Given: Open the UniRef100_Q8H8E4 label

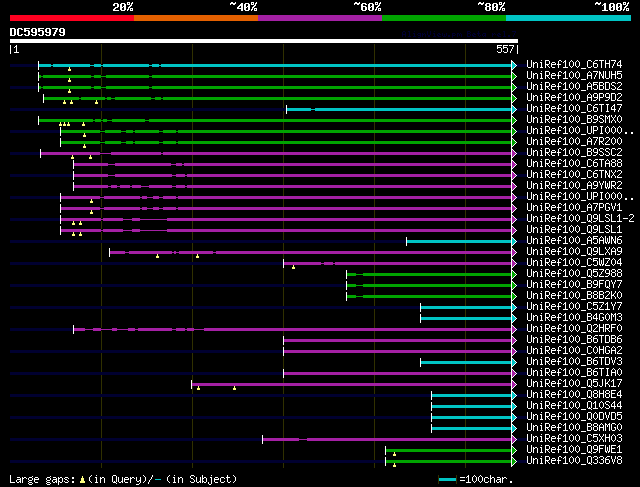Looking at the screenshot, I should pyautogui.click(x=574, y=395).
